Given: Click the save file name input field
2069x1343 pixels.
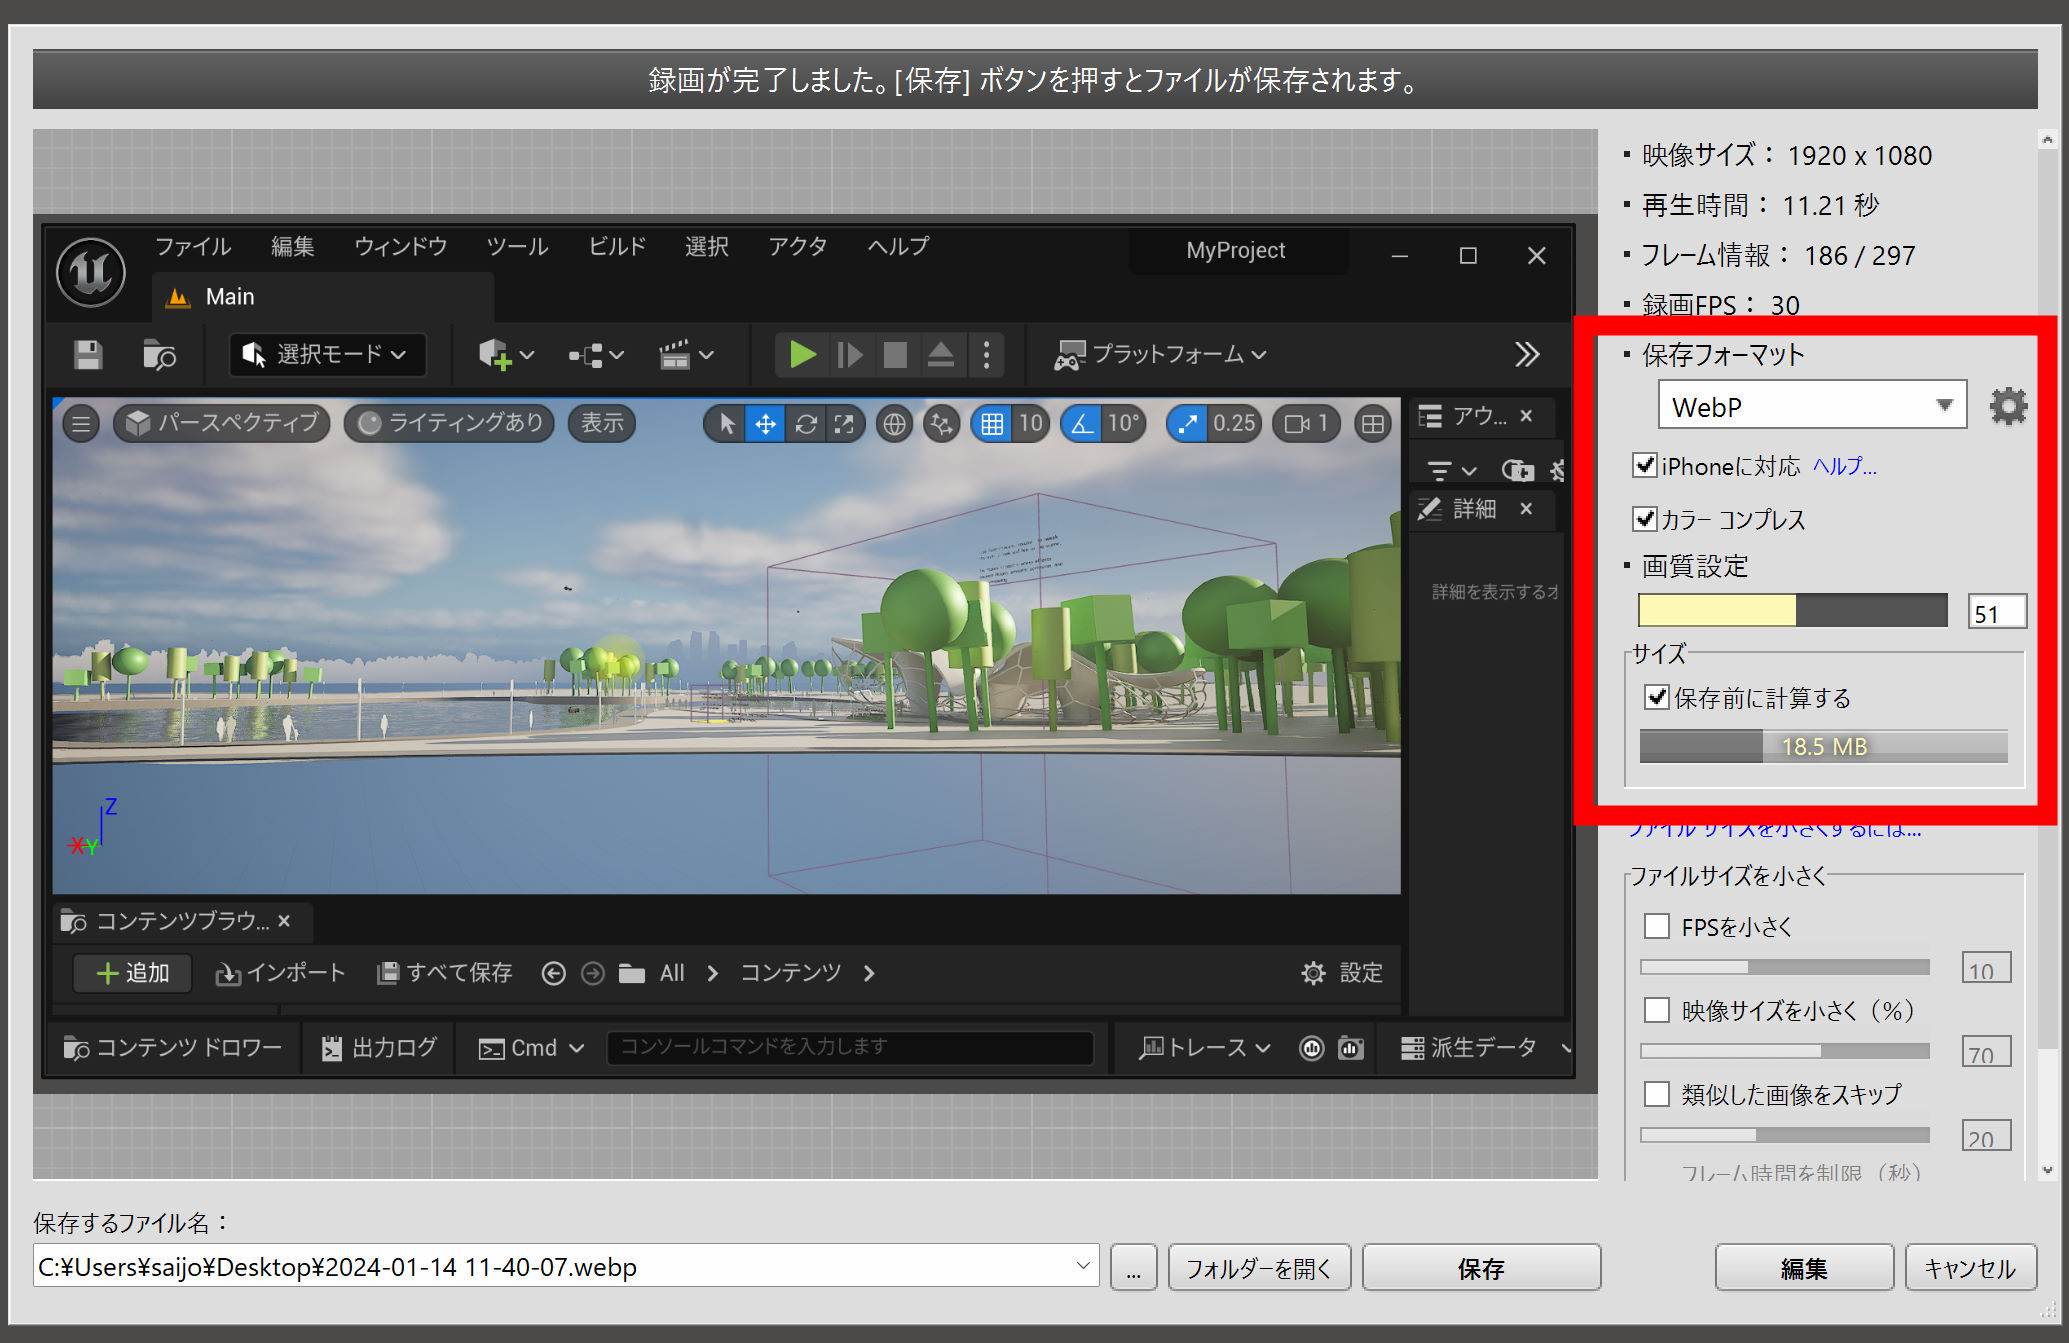Looking at the screenshot, I should [550, 1267].
